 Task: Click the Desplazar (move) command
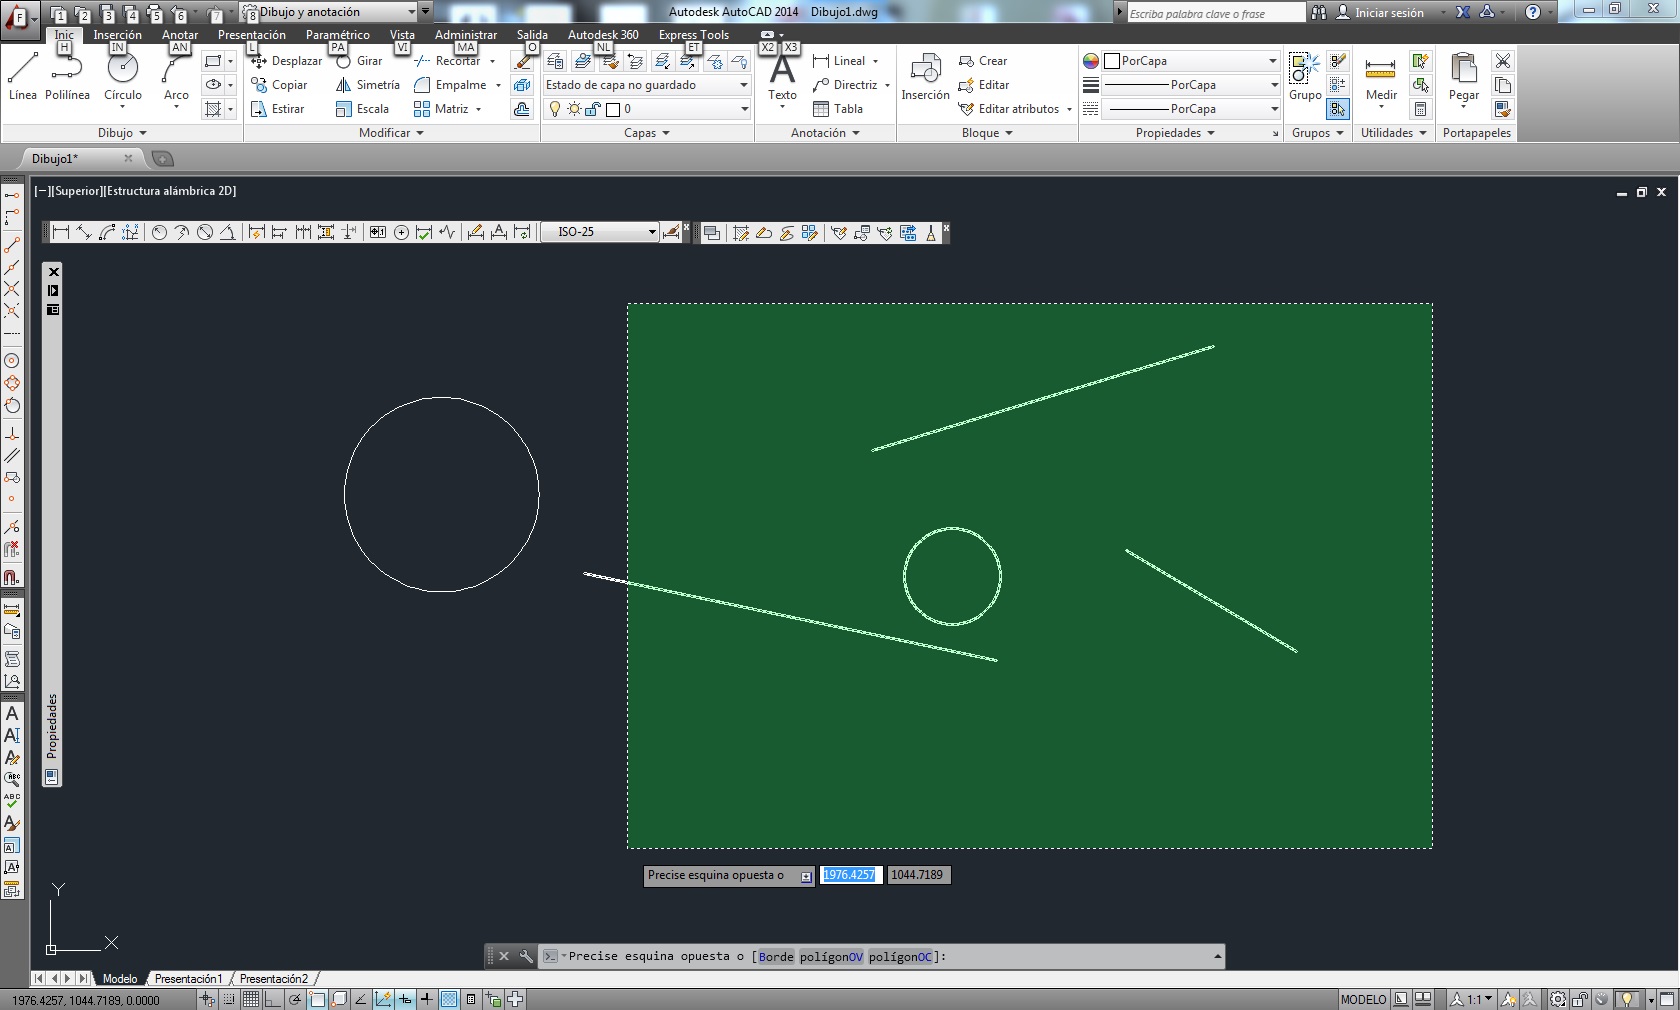click(286, 61)
